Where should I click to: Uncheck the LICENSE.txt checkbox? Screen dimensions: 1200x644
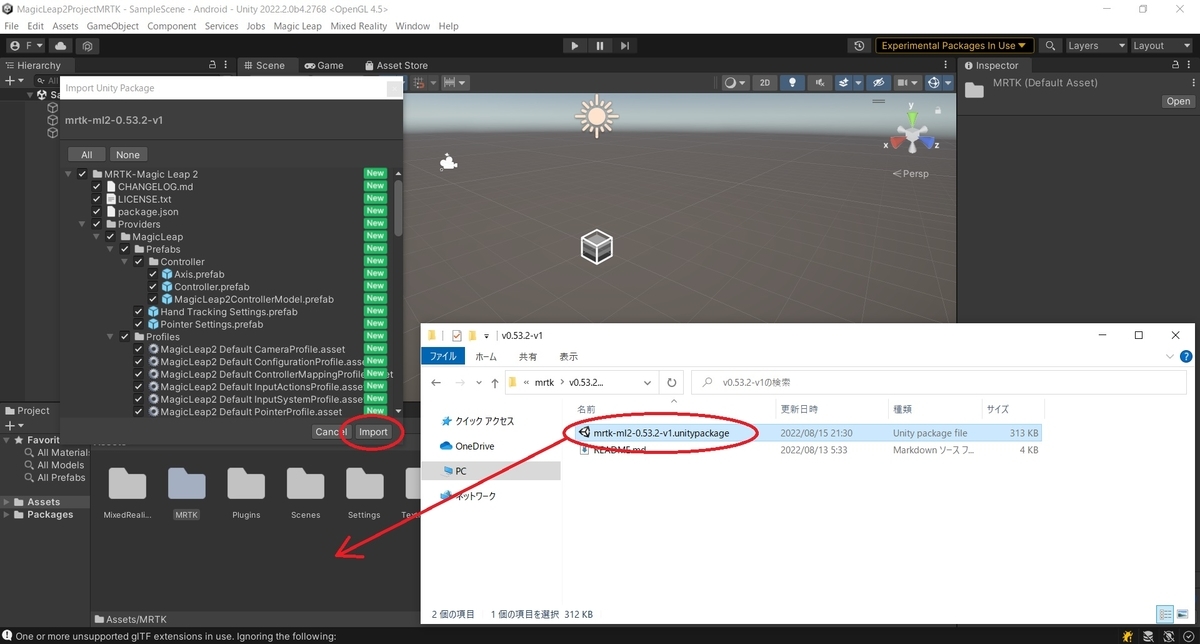[97, 199]
